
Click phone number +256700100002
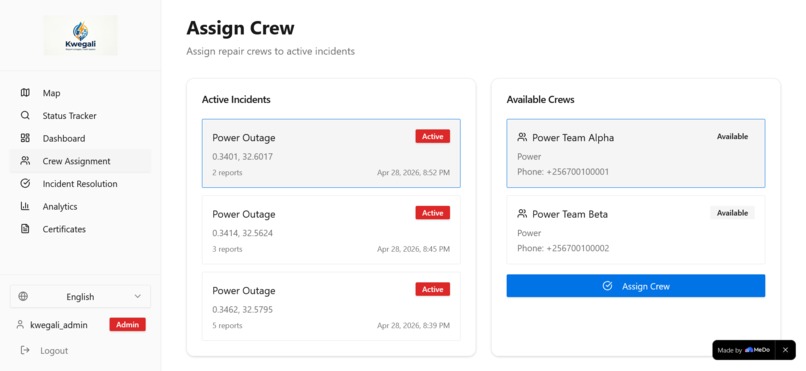tap(578, 248)
